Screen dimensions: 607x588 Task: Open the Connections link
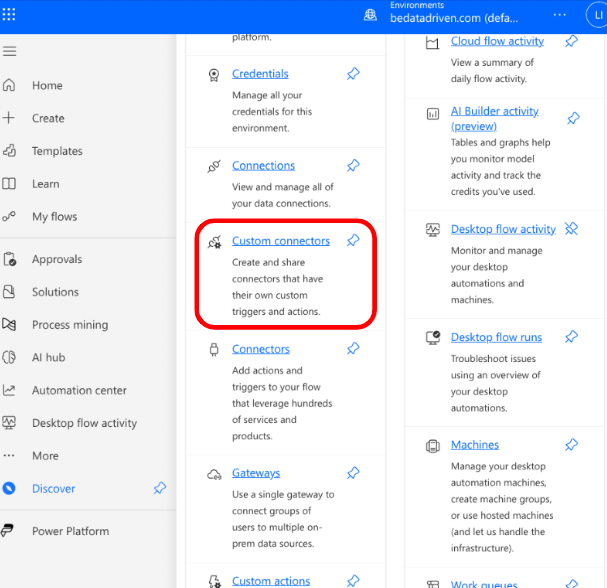(263, 166)
